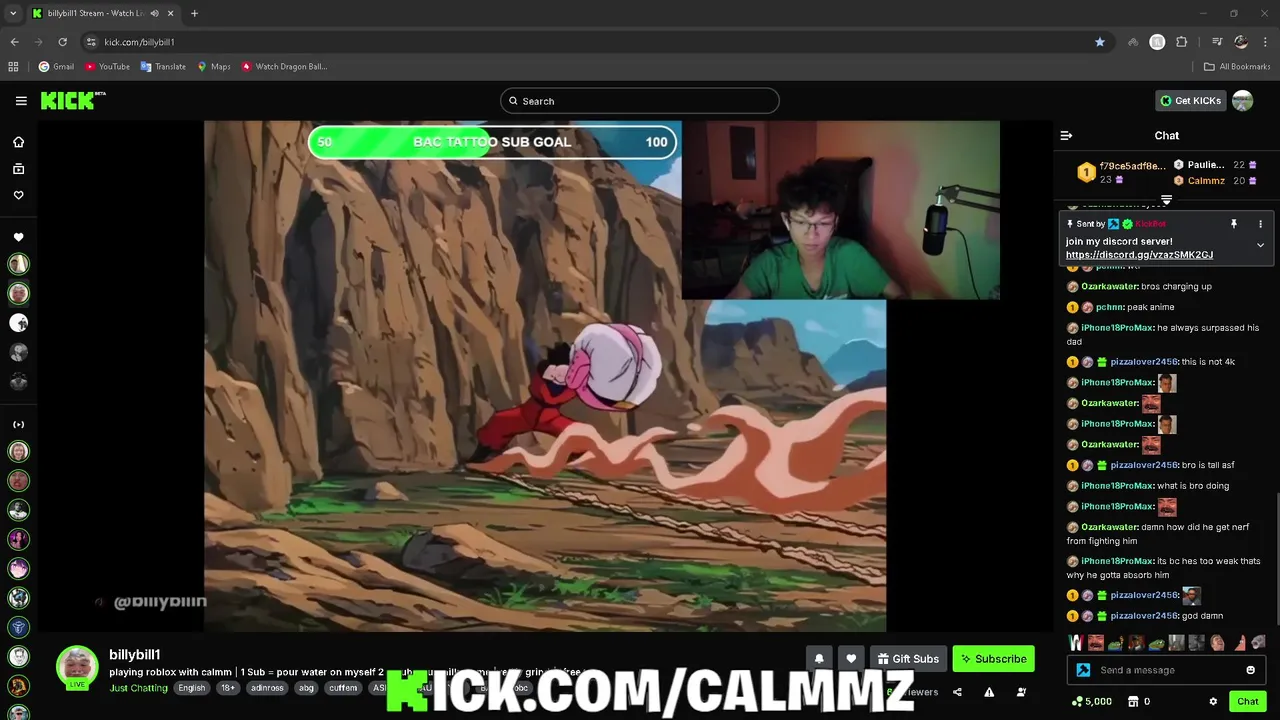Reload the browser page

(62, 42)
